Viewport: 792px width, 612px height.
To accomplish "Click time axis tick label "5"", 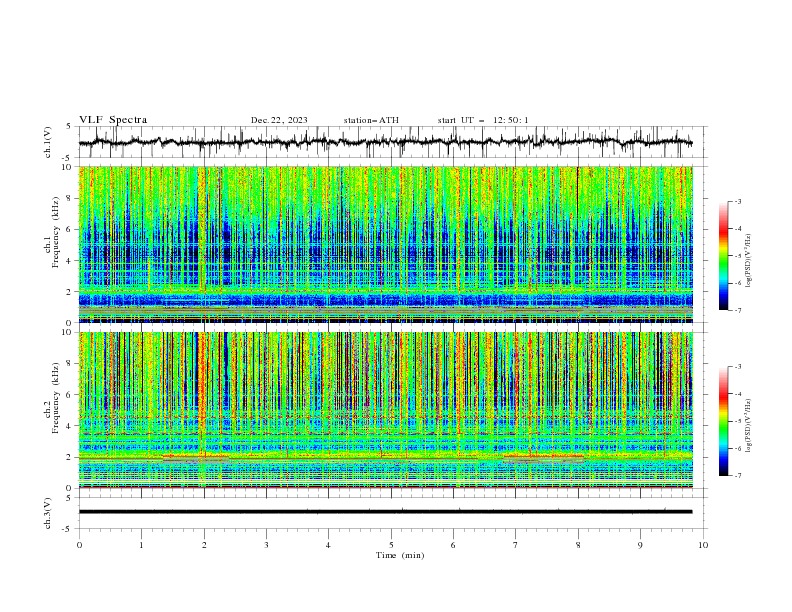I will click(391, 545).
